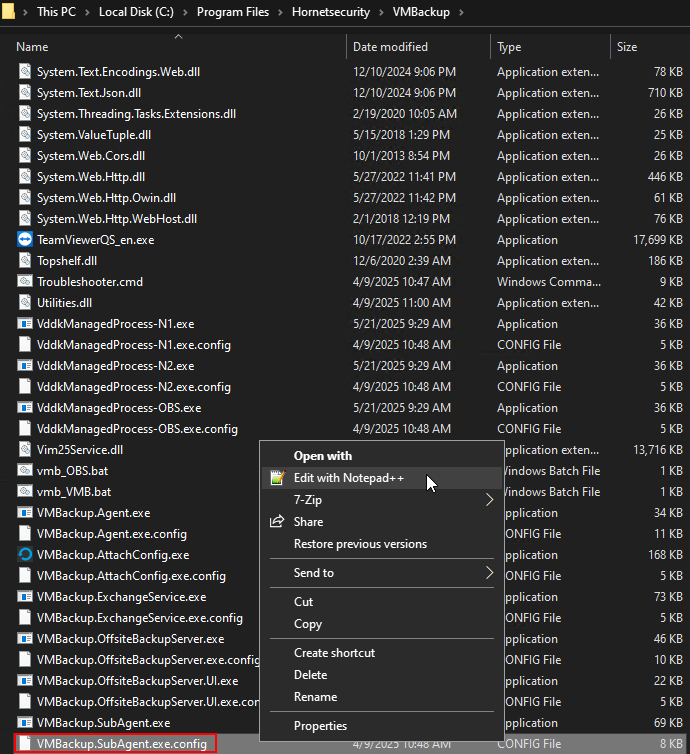Select System.Web.Http.WebHost.dll file name

(x=117, y=219)
